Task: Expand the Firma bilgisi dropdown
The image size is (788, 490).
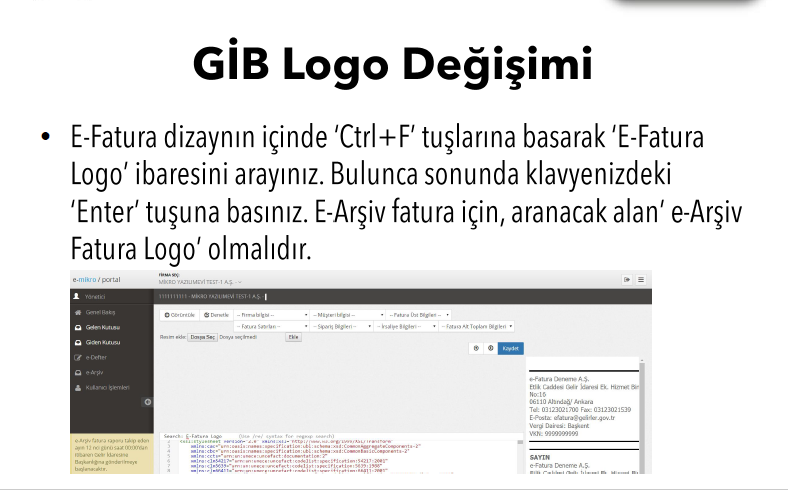Action: click(270, 314)
